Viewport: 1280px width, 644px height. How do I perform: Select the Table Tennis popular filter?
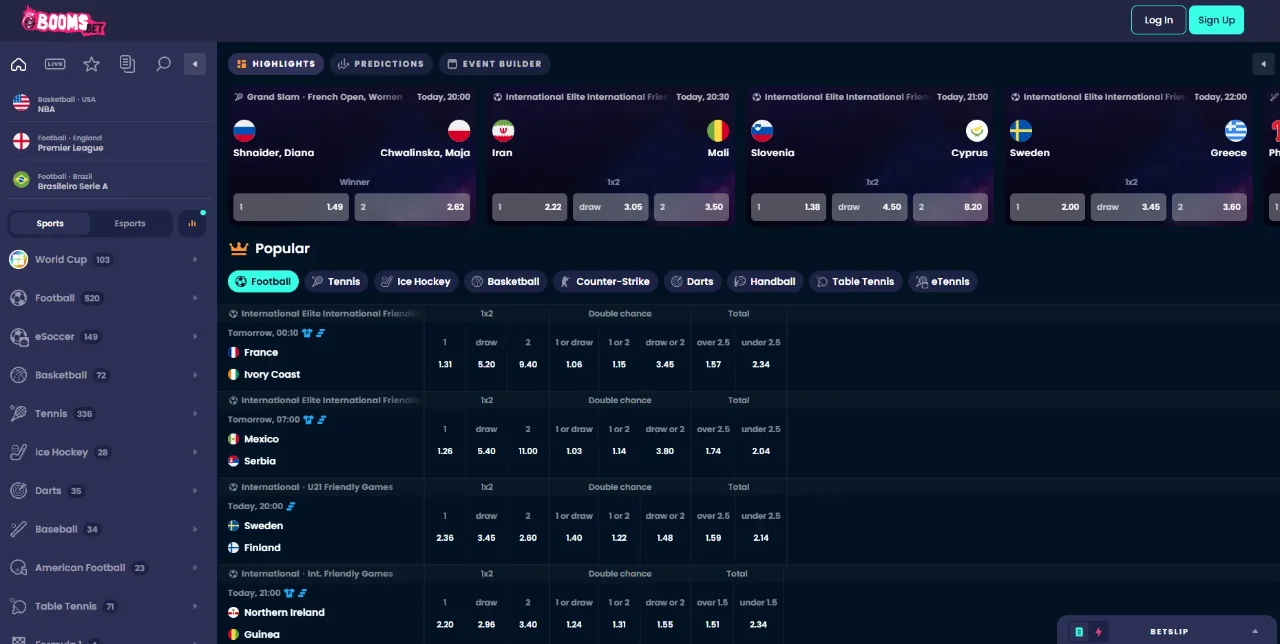856,282
